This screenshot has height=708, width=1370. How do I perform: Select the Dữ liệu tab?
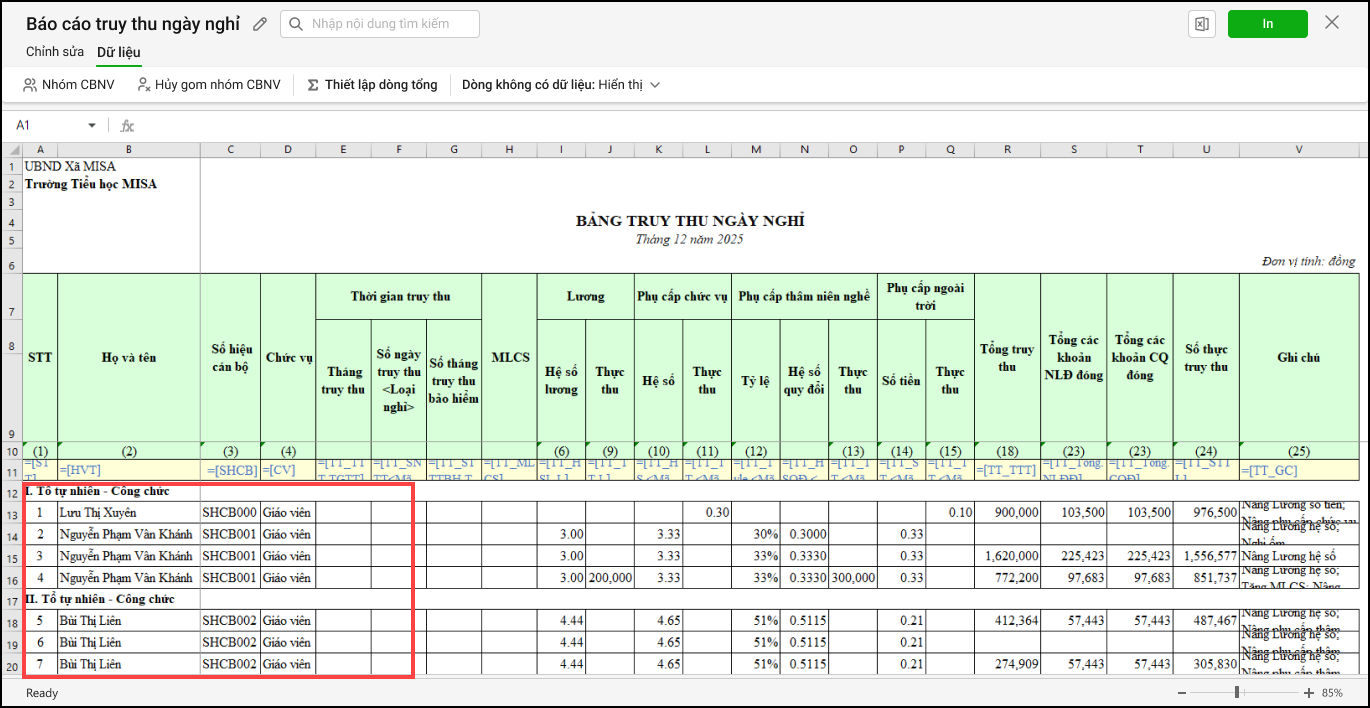coord(118,52)
